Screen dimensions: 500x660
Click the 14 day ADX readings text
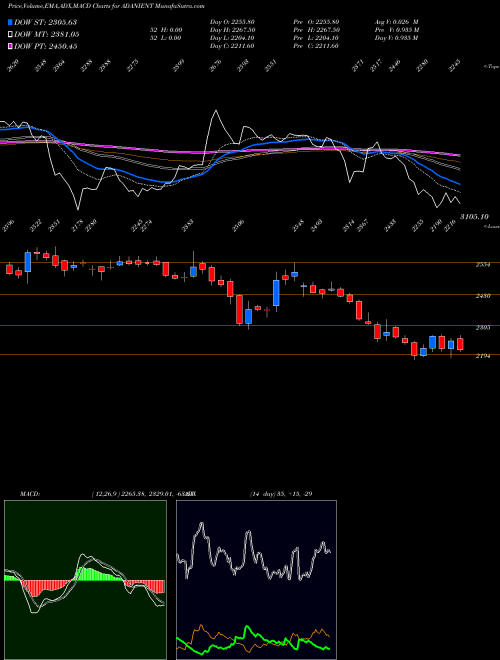(x=281, y=494)
